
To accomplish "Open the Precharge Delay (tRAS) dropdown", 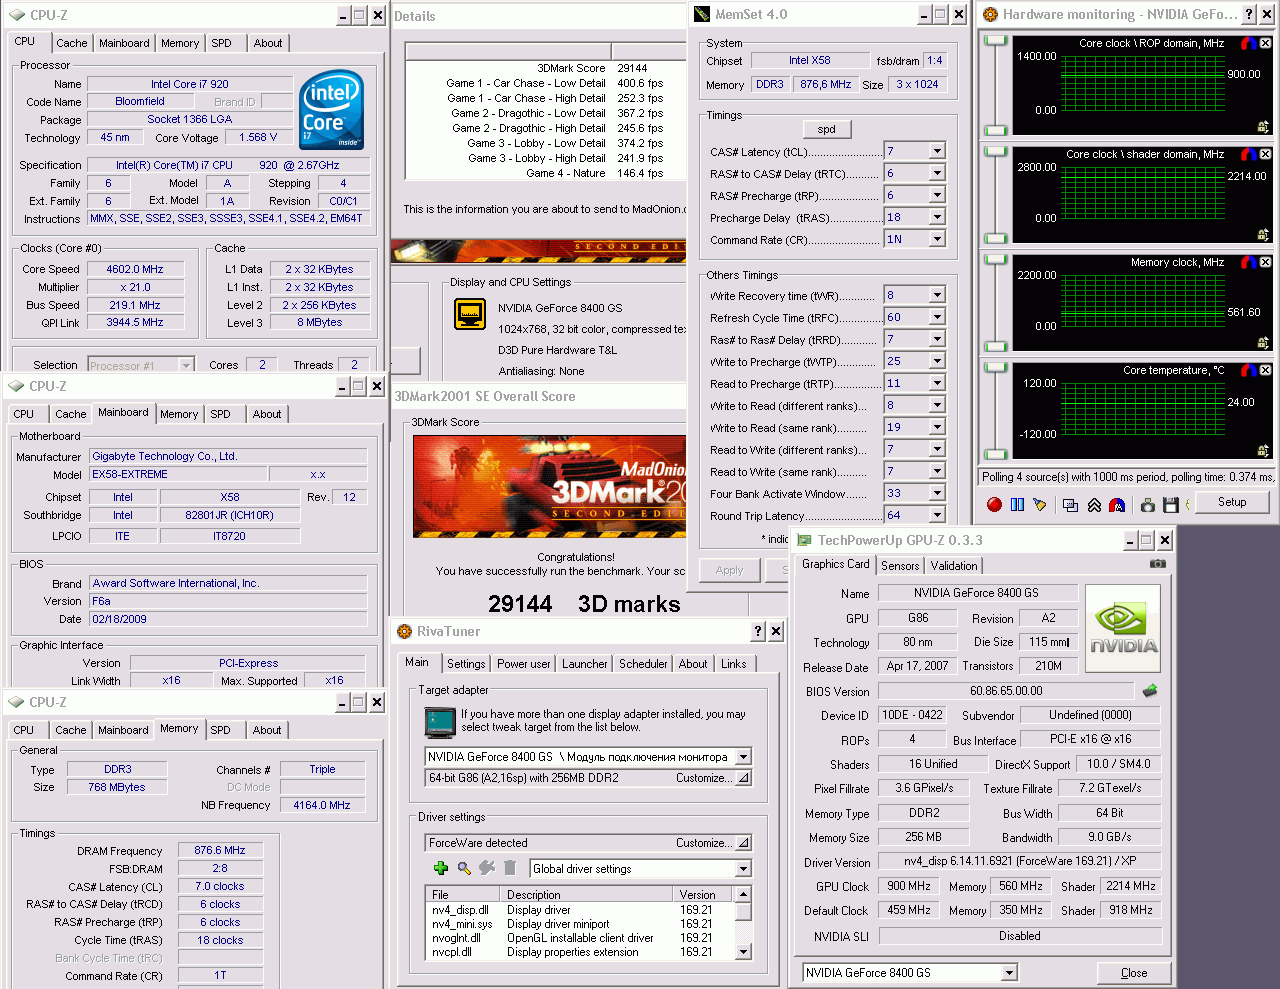I will click(937, 217).
